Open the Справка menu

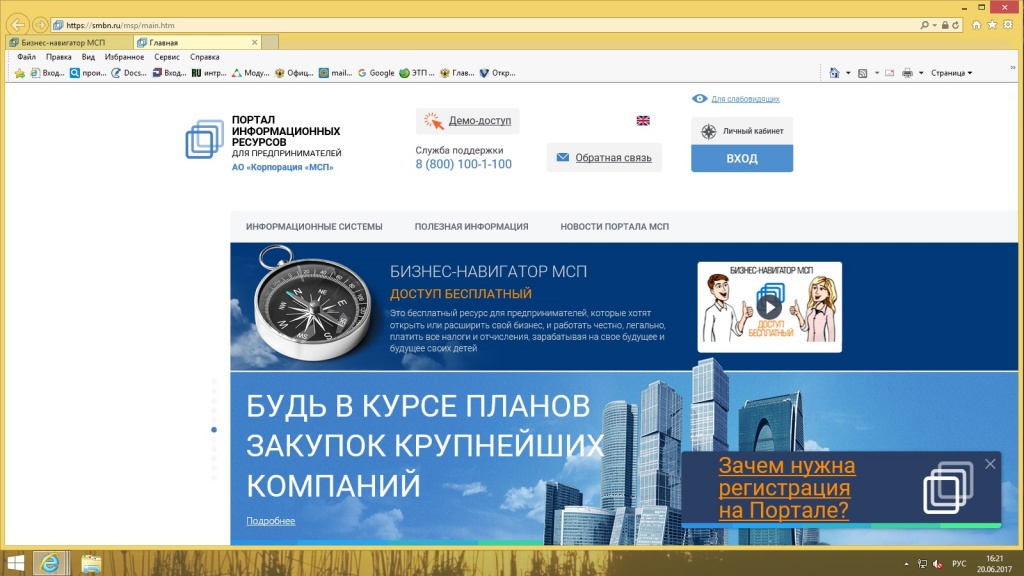pos(204,57)
